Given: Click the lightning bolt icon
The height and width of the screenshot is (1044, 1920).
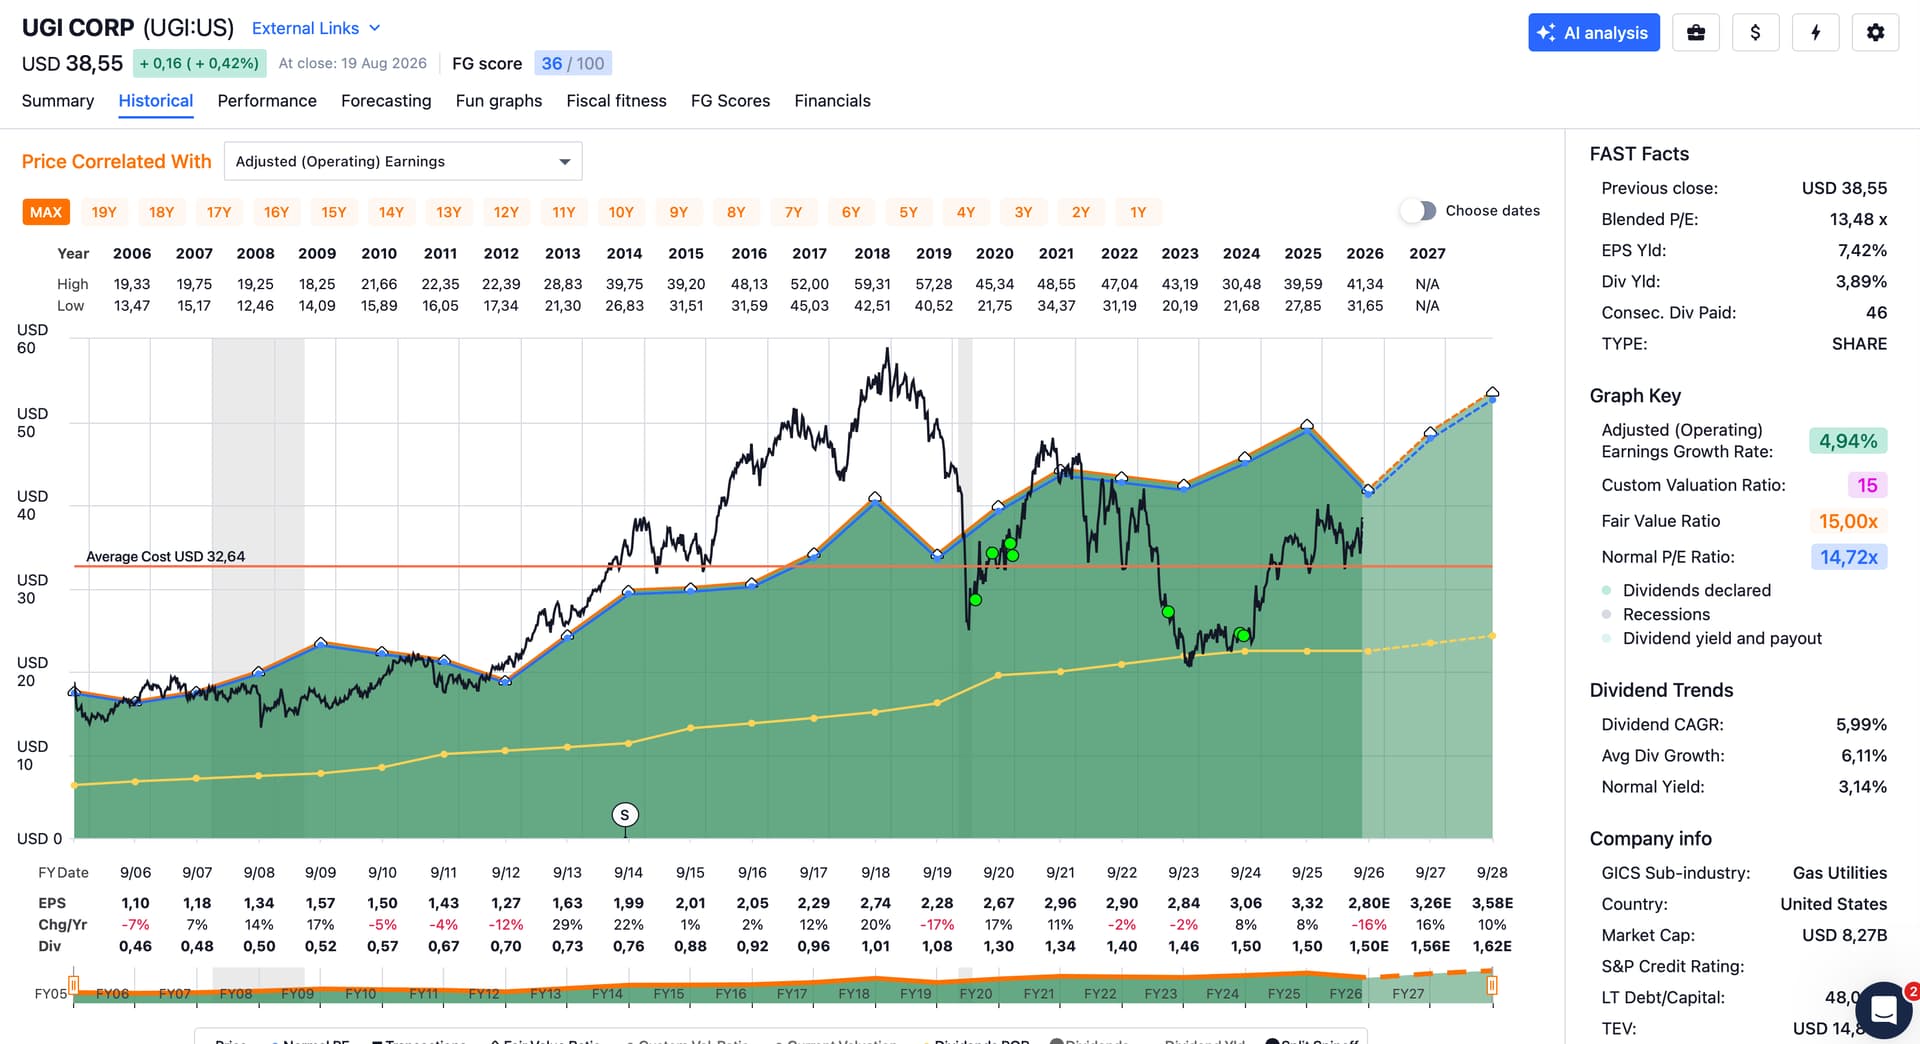Looking at the screenshot, I should (x=1815, y=32).
